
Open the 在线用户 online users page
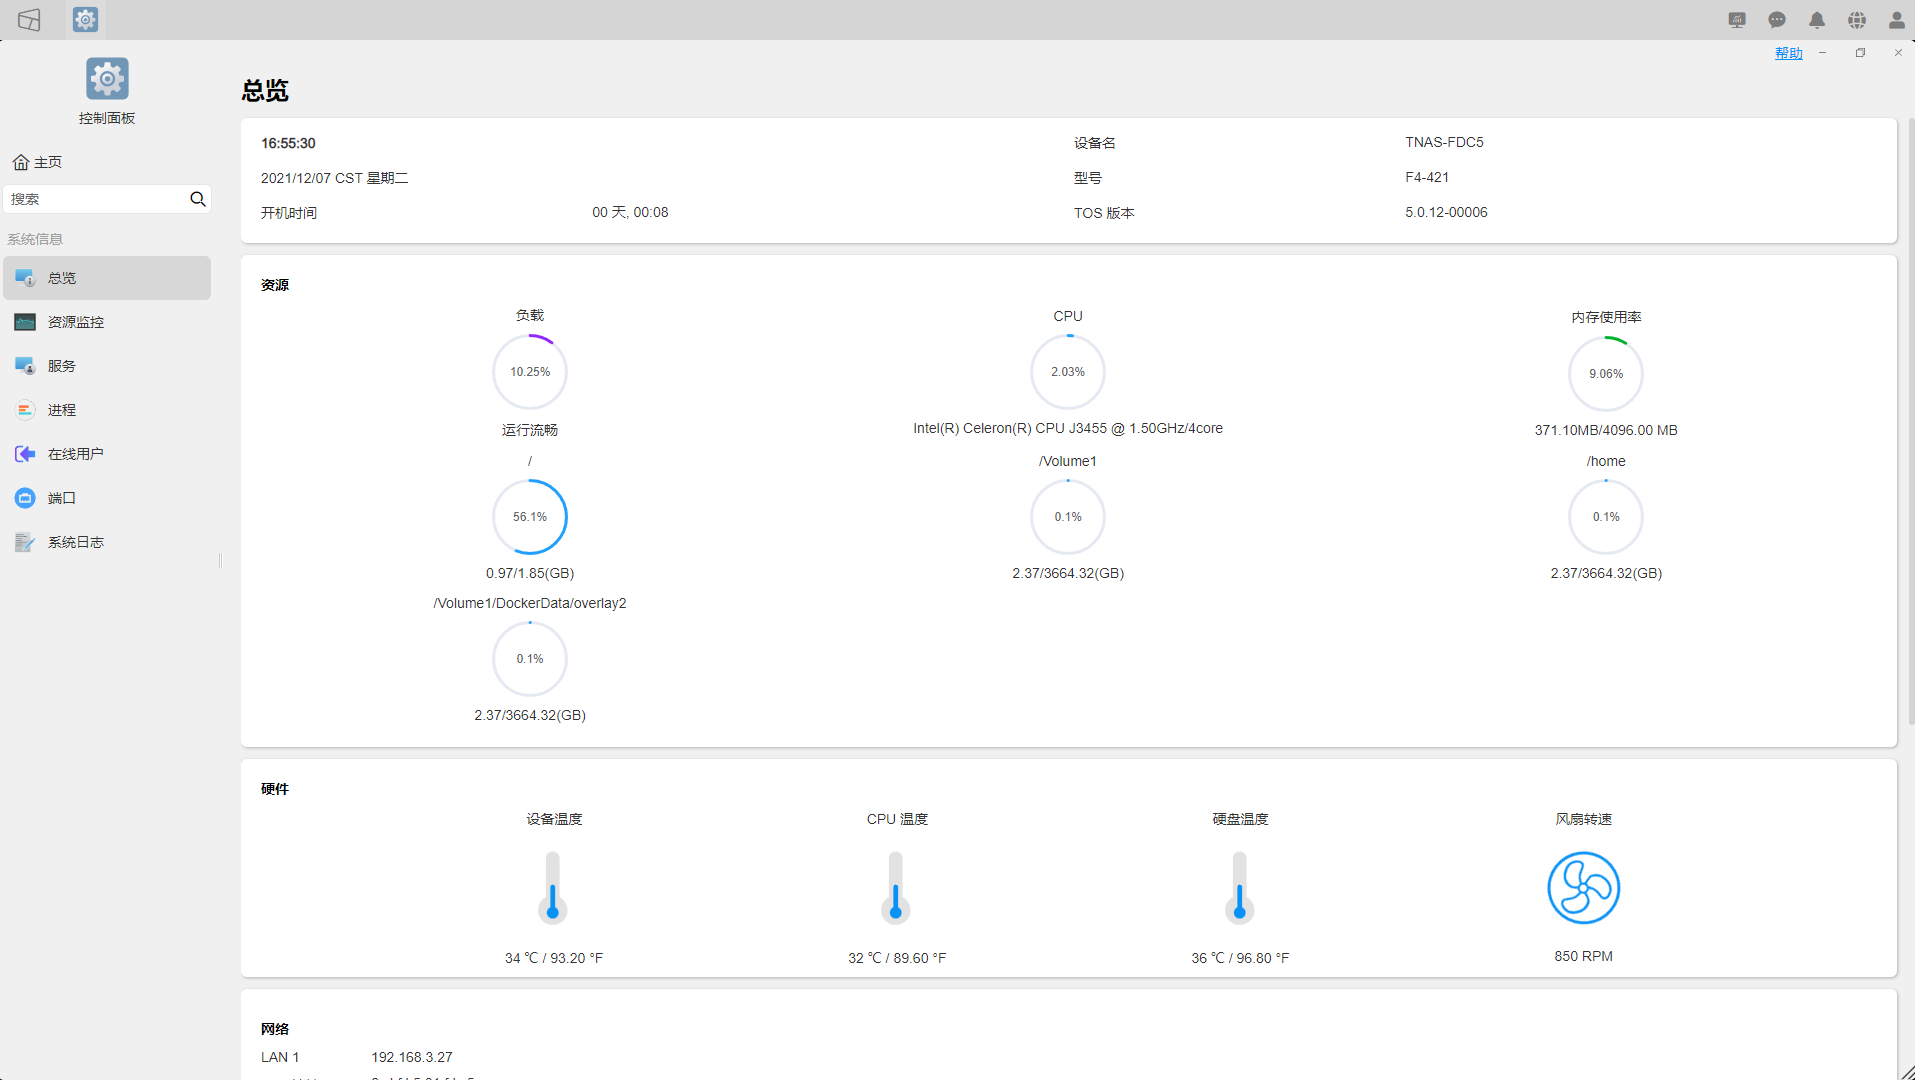(x=75, y=454)
